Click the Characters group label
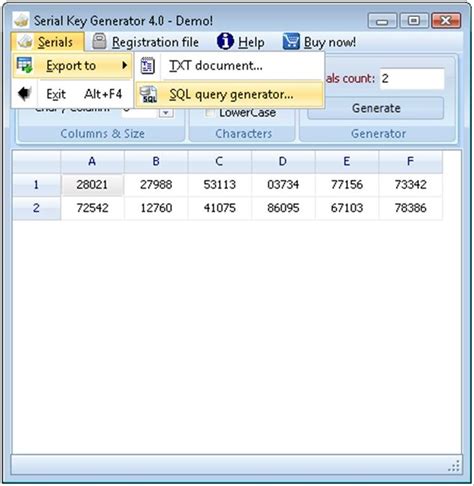474x486 pixels. 244,134
